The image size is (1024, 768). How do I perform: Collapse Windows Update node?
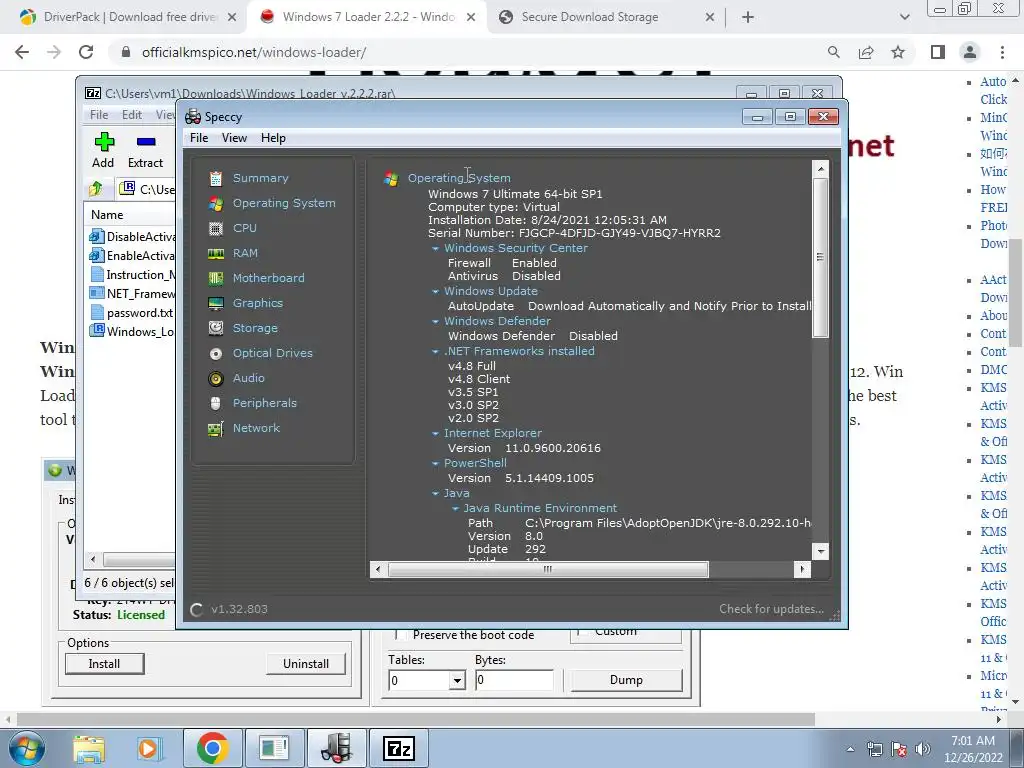click(x=435, y=291)
